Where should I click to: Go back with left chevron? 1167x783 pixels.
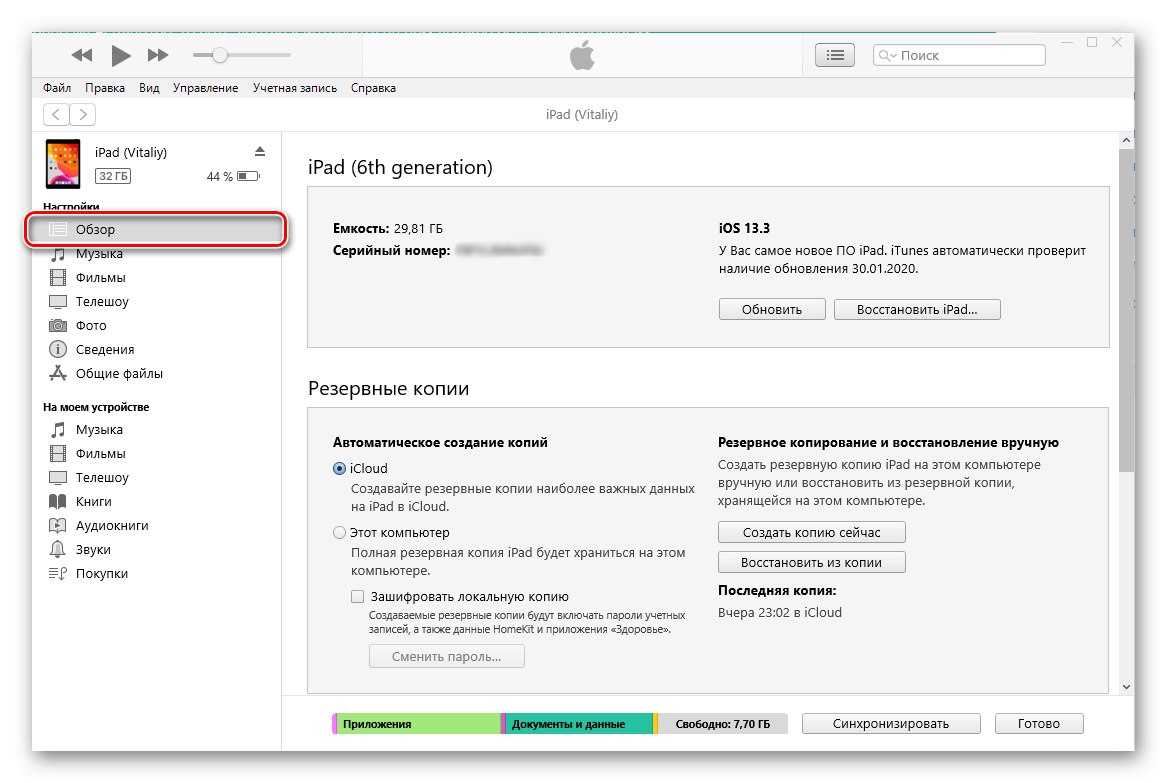(57, 115)
